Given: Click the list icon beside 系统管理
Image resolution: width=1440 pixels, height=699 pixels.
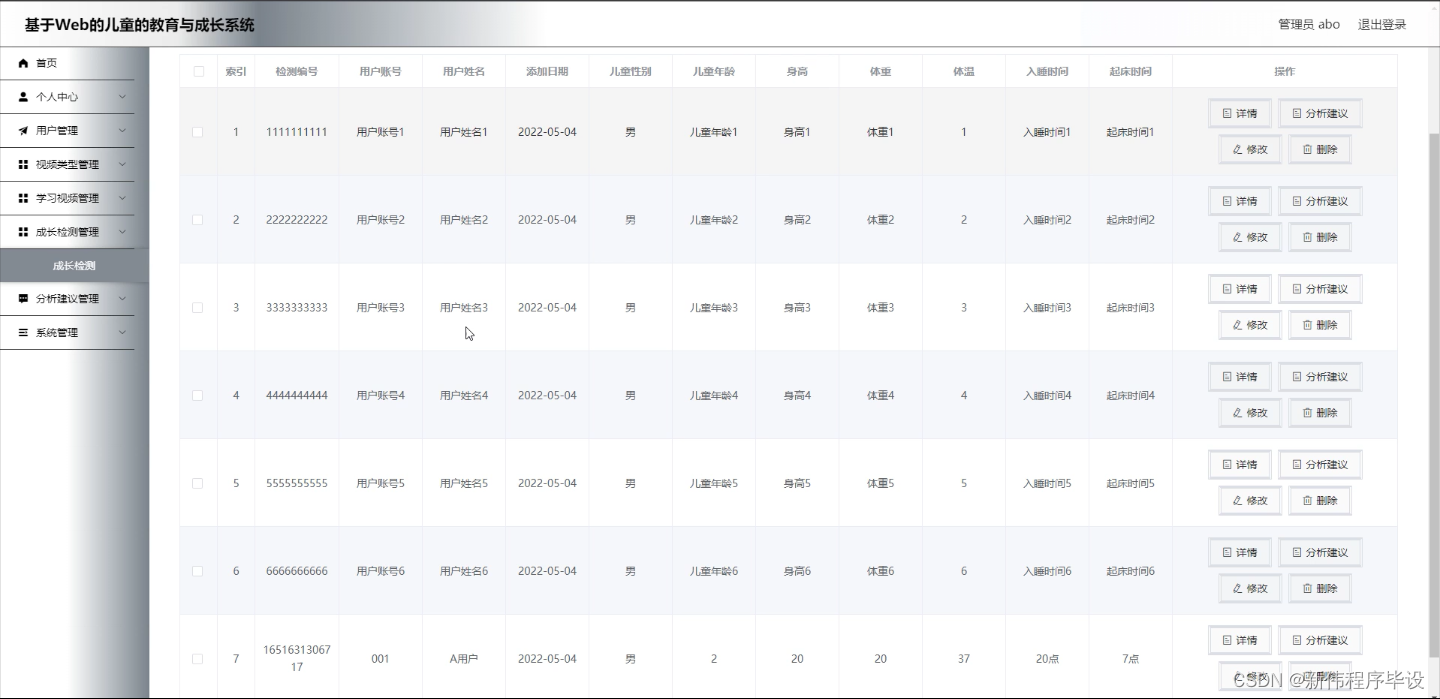Looking at the screenshot, I should (x=23, y=332).
